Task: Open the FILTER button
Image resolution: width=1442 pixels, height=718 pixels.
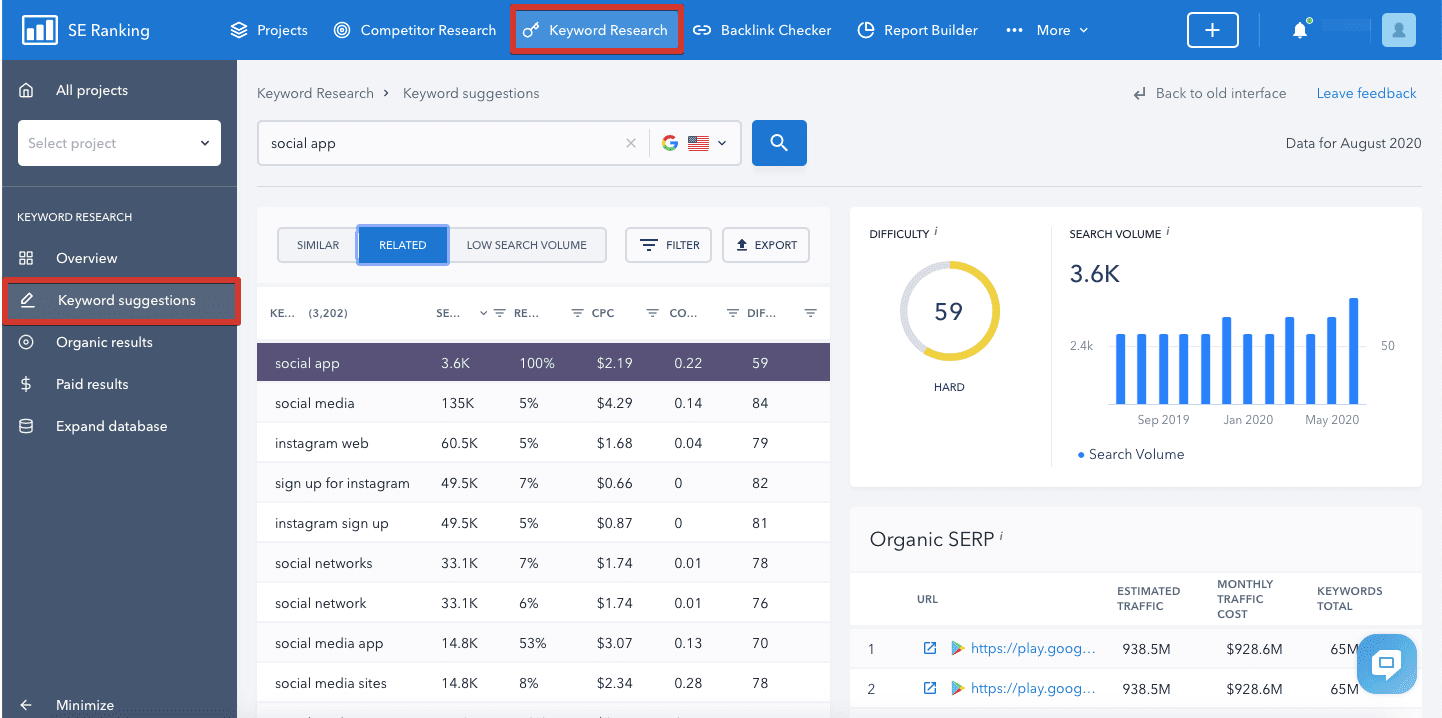Action: tap(668, 245)
